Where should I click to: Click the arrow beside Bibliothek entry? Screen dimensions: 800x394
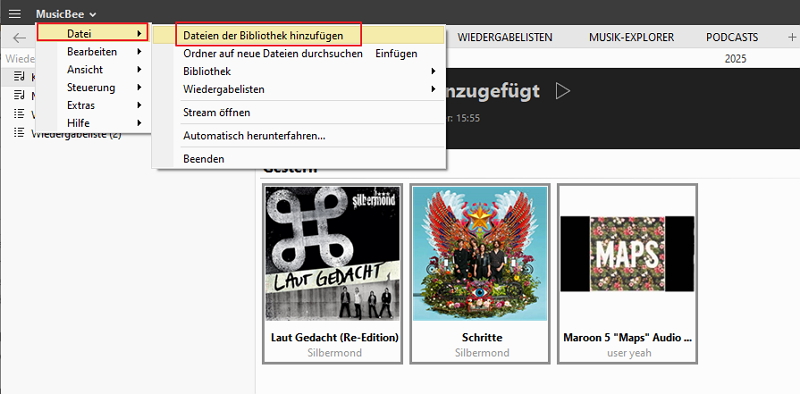click(x=433, y=71)
